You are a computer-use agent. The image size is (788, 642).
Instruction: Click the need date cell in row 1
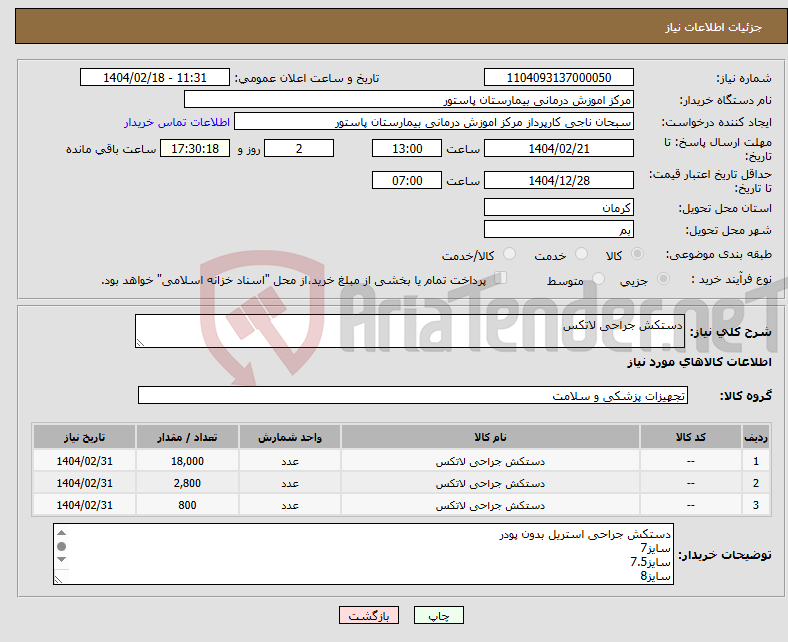[x=84, y=461]
